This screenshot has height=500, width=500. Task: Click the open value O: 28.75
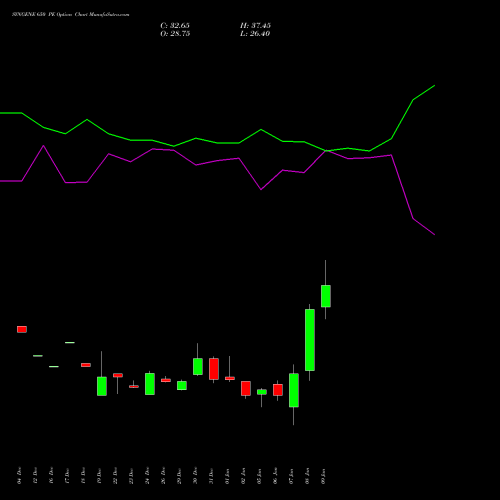tap(175, 34)
